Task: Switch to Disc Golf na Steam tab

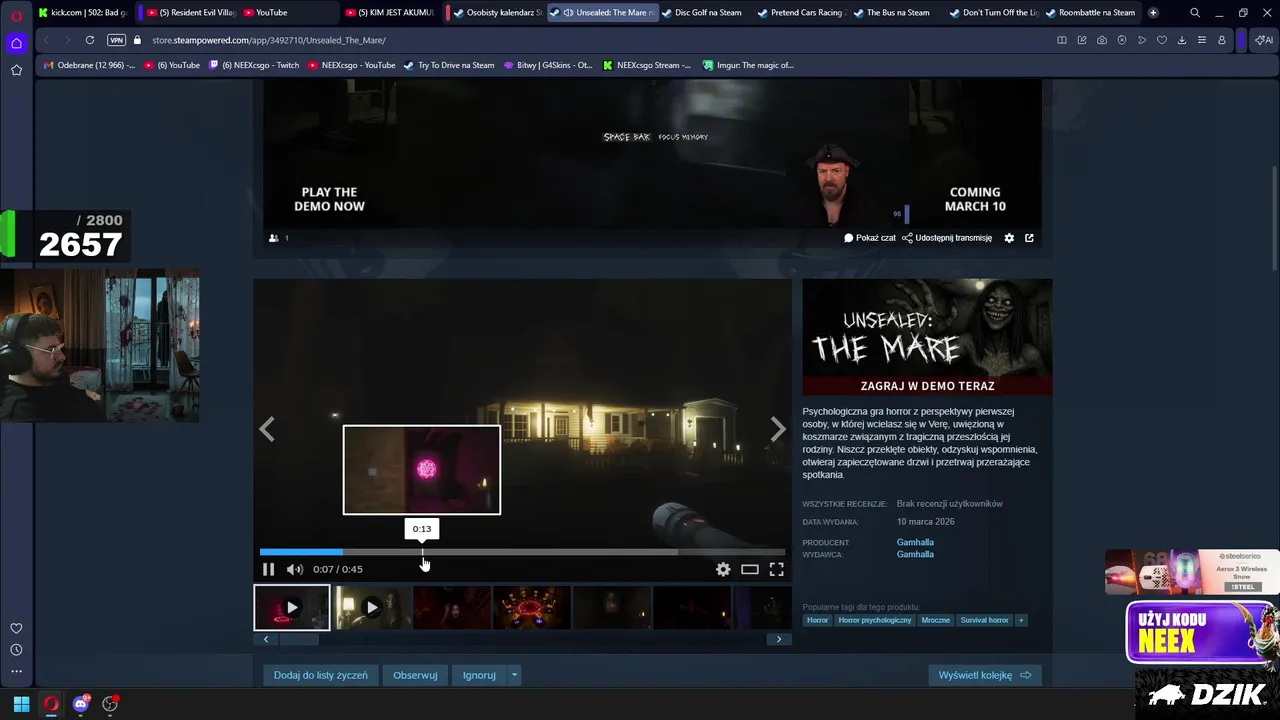Action: [x=700, y=13]
